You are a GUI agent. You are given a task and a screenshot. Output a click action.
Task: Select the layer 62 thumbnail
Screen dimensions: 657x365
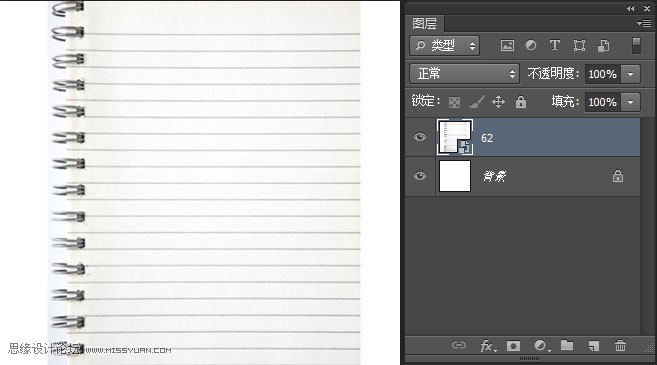click(455, 137)
